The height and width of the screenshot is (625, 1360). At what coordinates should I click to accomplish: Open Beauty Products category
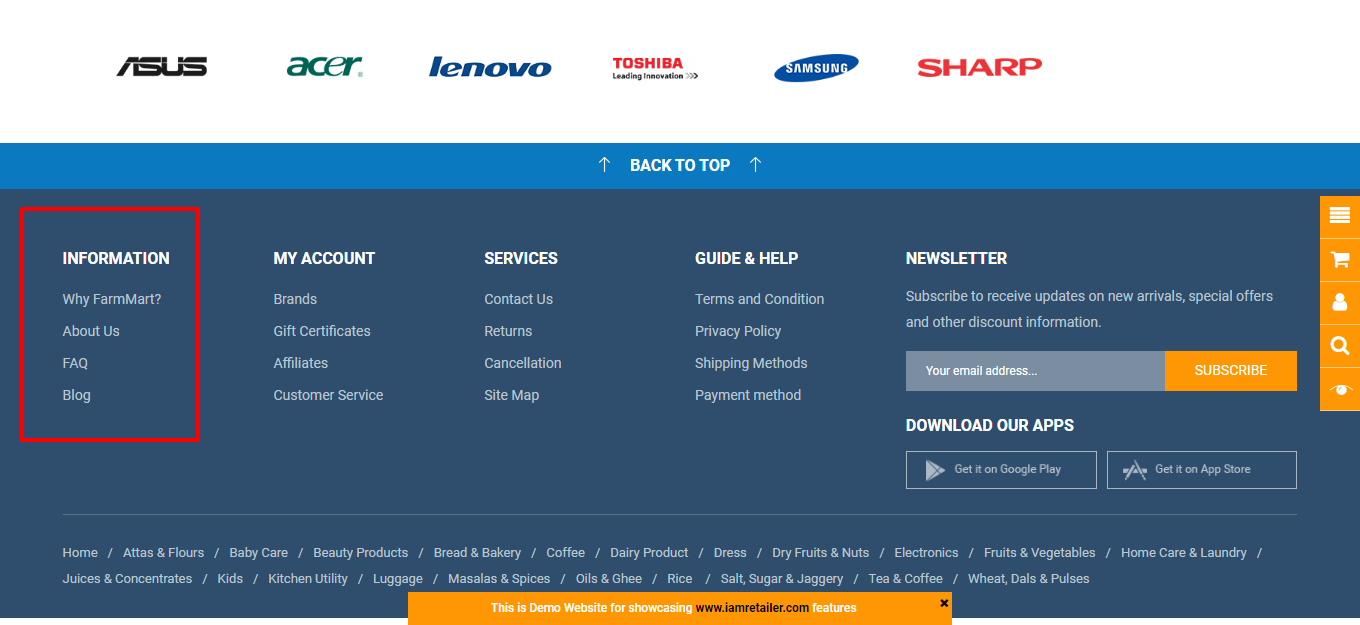coord(360,553)
